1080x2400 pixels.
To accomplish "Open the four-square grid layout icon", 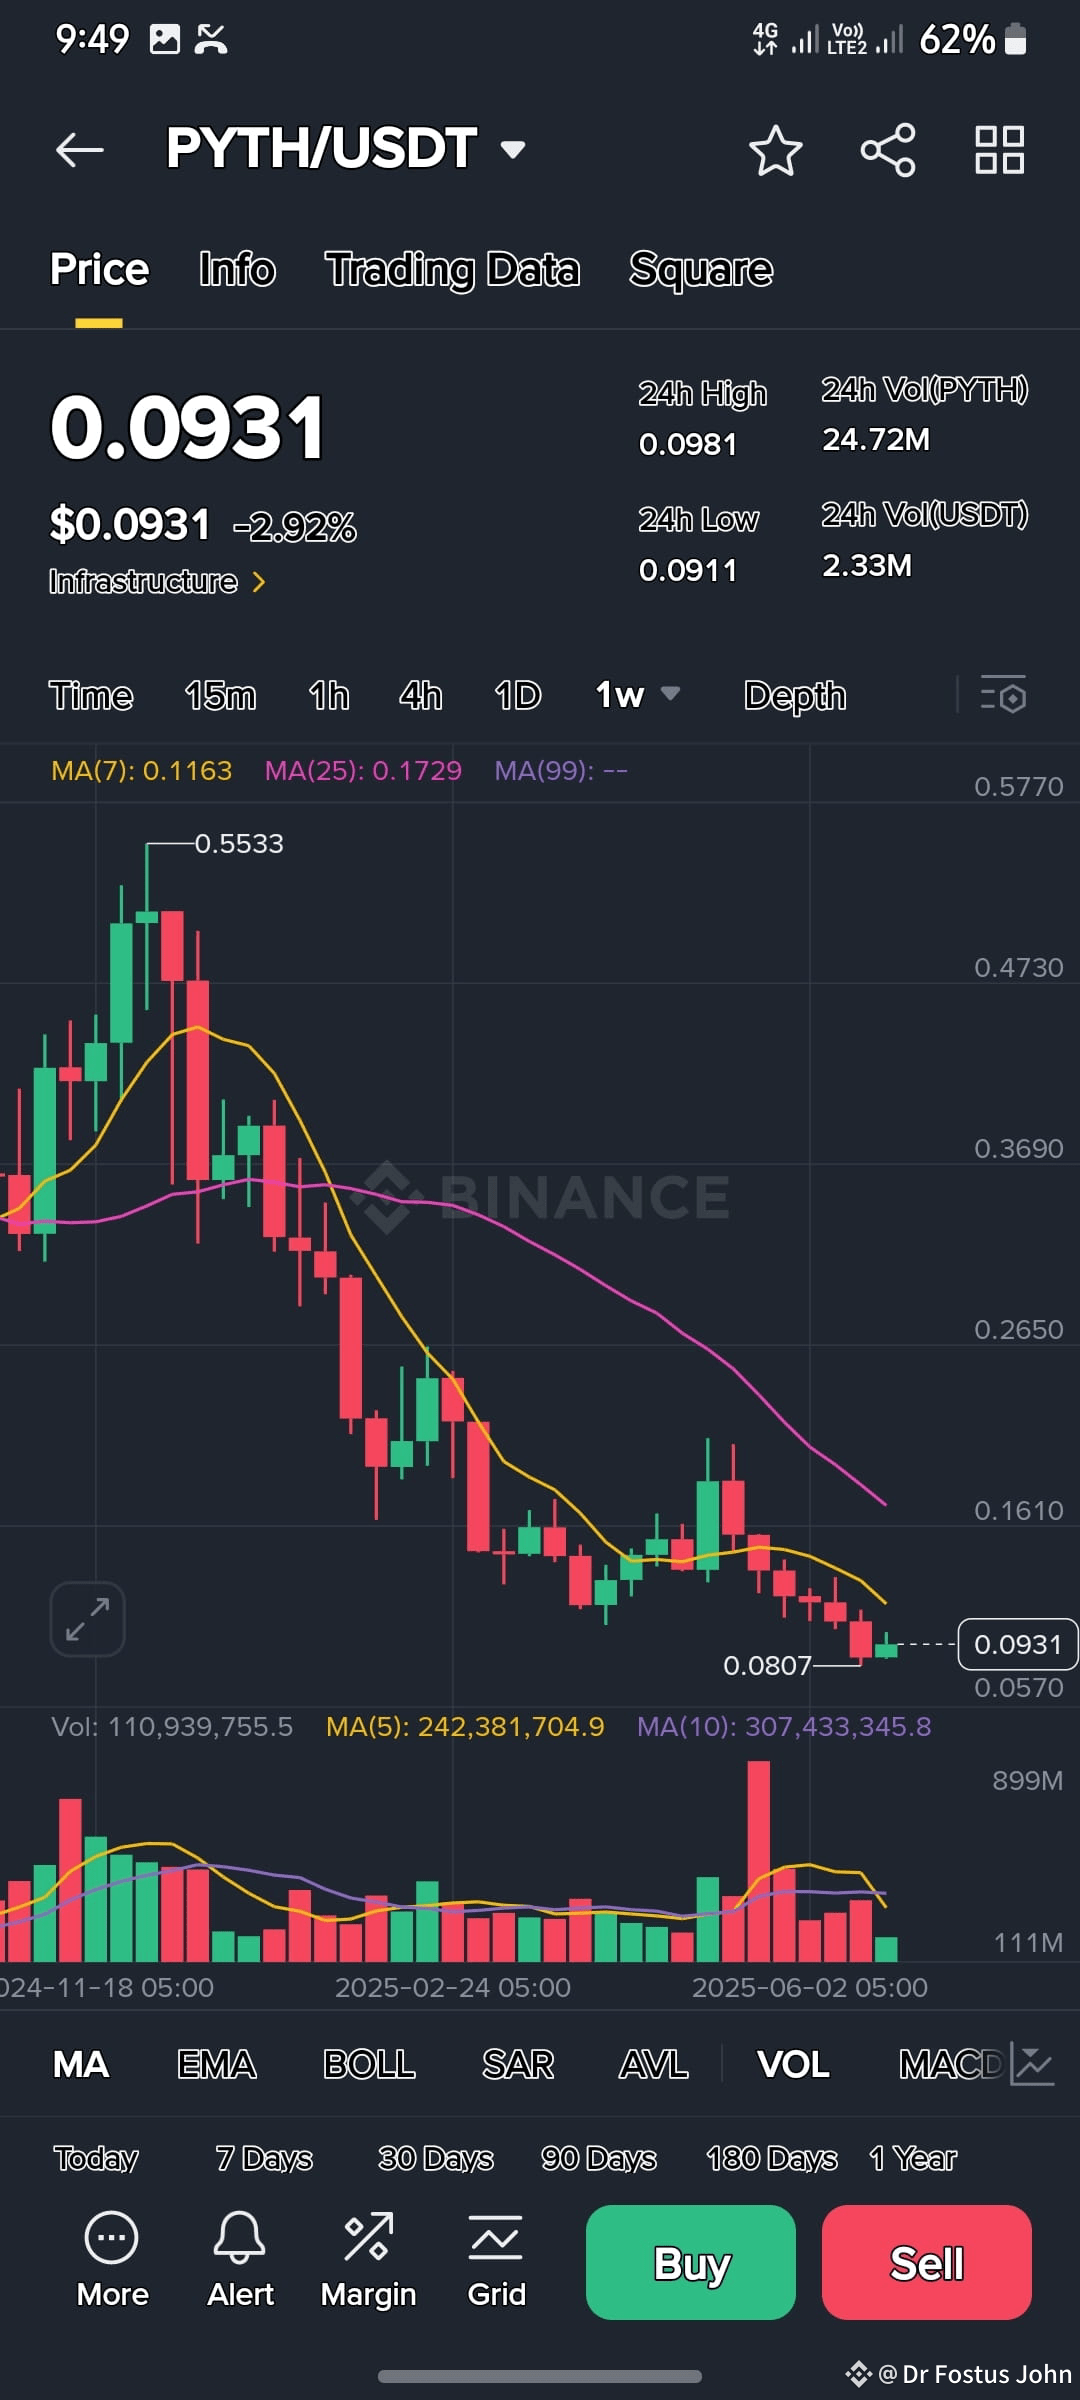I will coord(1000,150).
